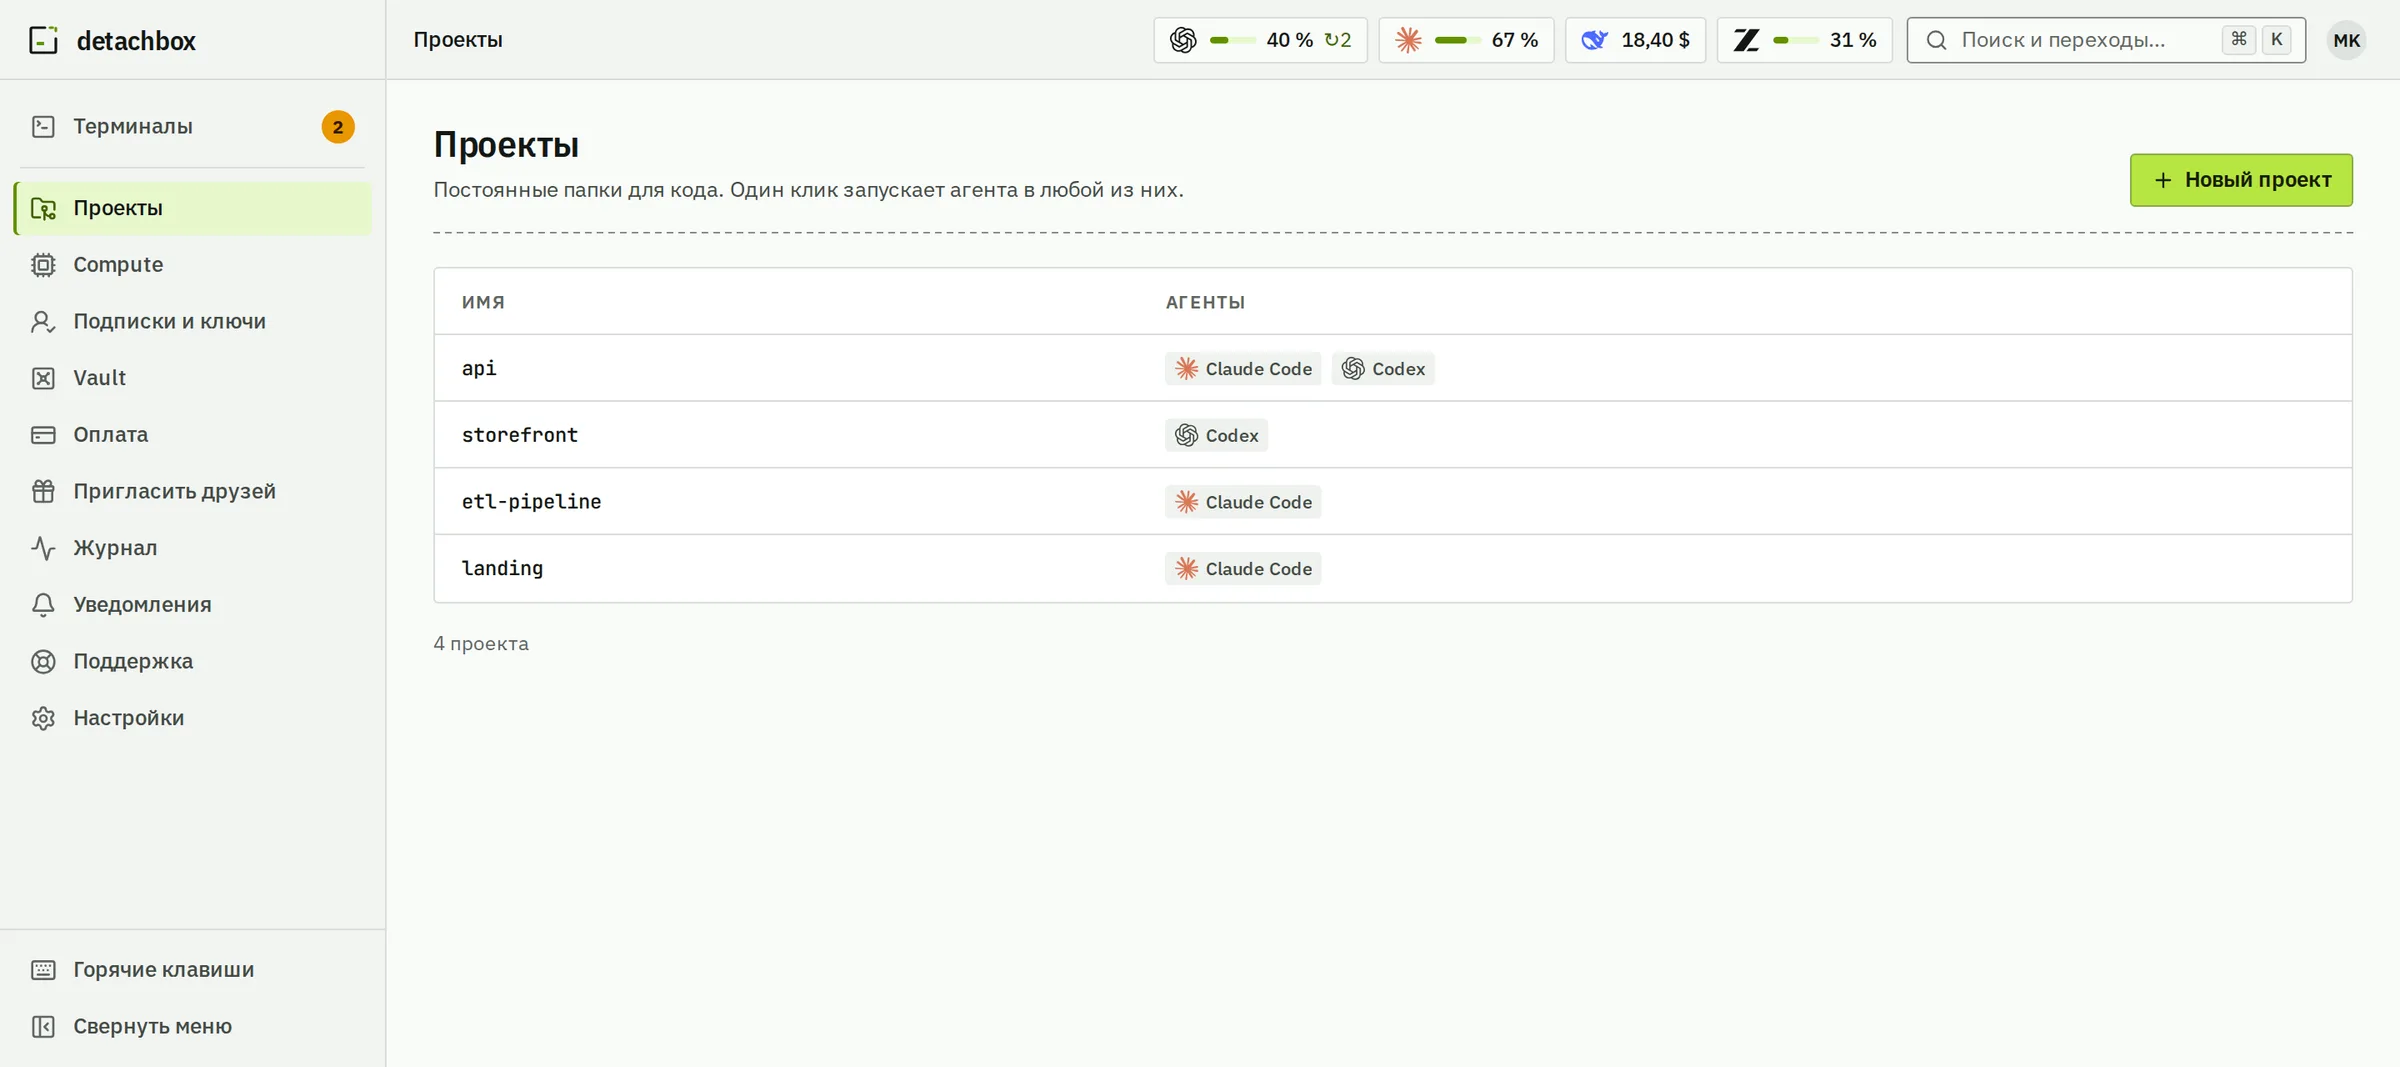
Task: Click the Настройки gear icon
Action: pos(43,718)
